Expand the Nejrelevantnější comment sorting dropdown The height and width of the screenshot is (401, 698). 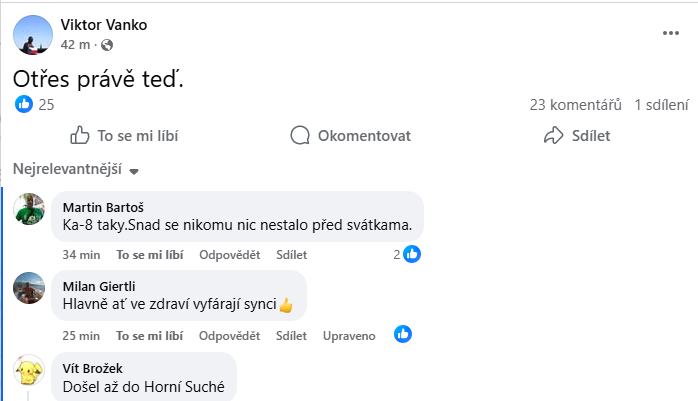tap(75, 169)
